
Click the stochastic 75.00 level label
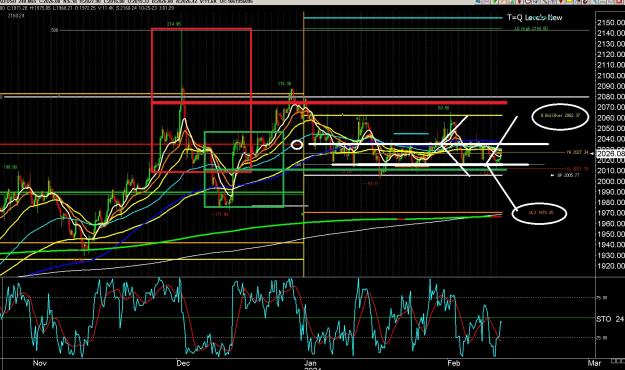pos(602,297)
